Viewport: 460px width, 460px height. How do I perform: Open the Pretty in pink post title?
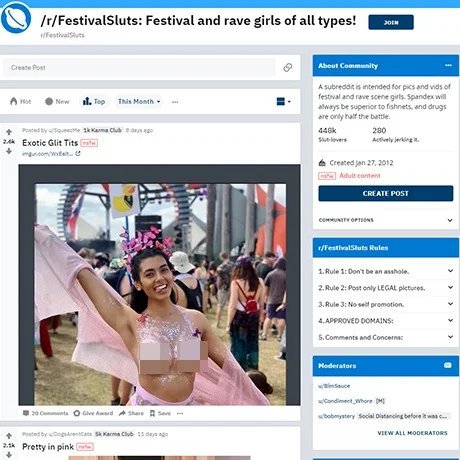click(48, 447)
